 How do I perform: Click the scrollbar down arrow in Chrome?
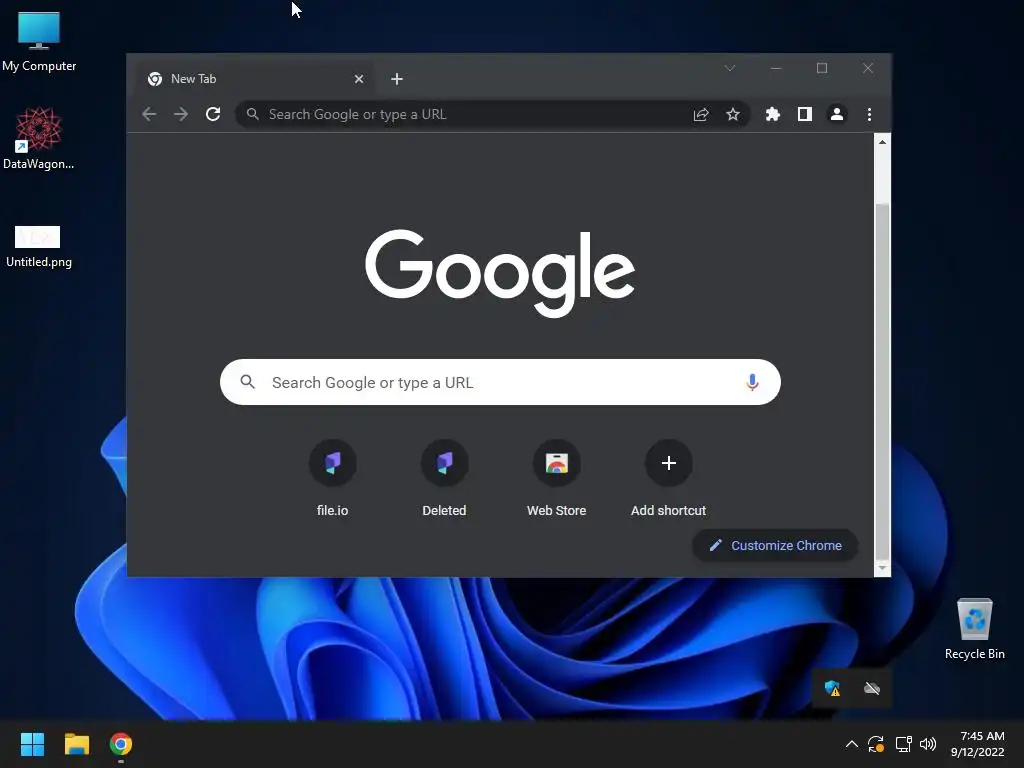coord(882,568)
